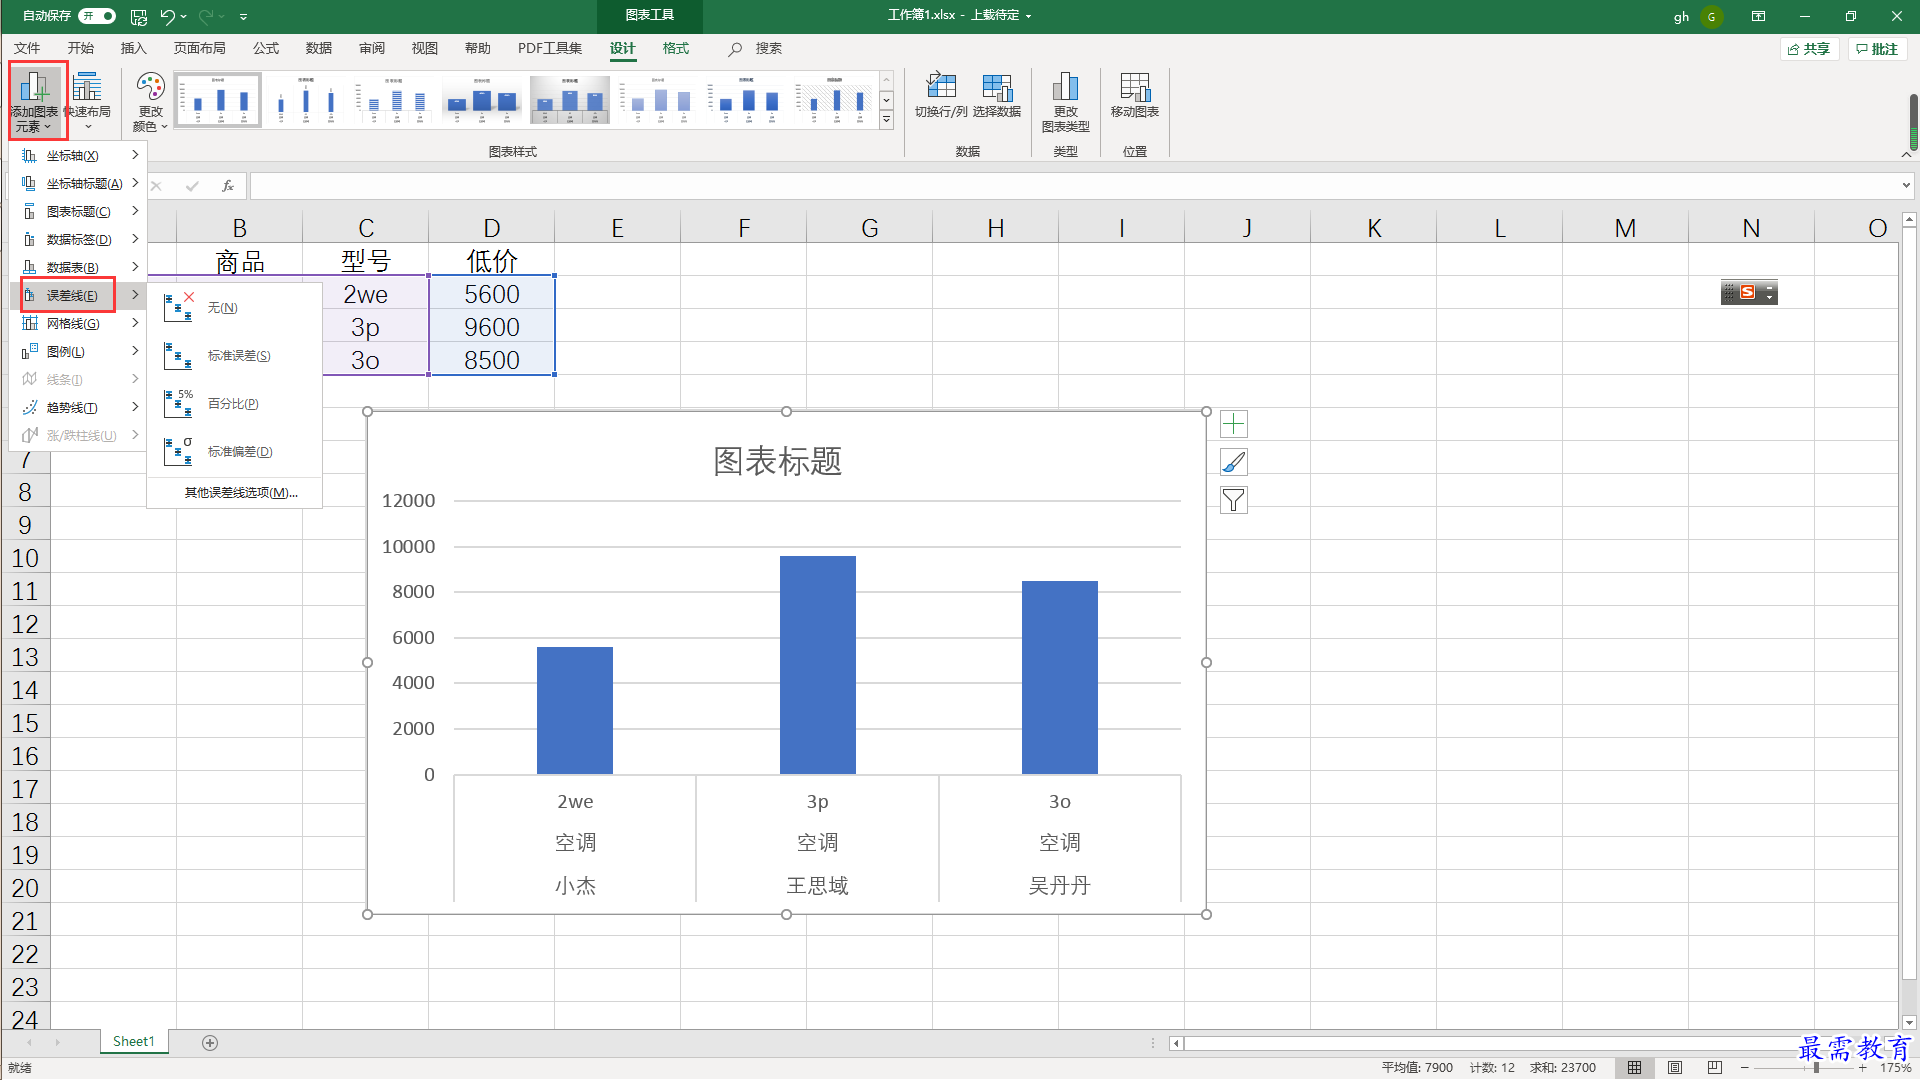The image size is (1920, 1080).
Task: Click the Save icon in title bar
Action: (x=139, y=16)
